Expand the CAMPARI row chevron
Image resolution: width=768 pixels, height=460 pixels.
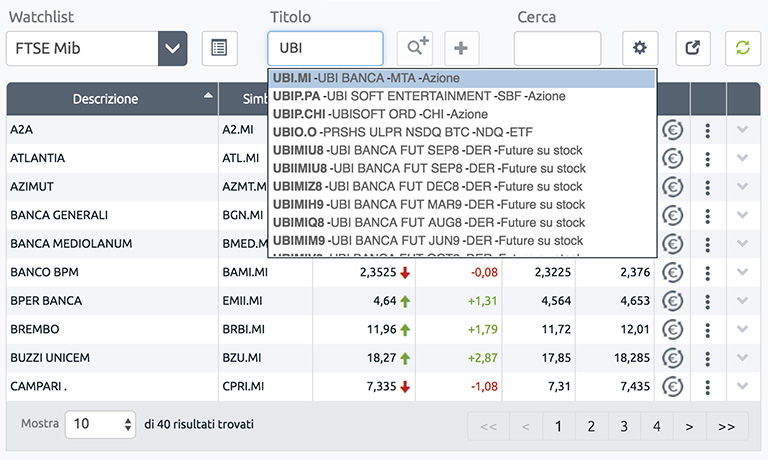point(743,386)
